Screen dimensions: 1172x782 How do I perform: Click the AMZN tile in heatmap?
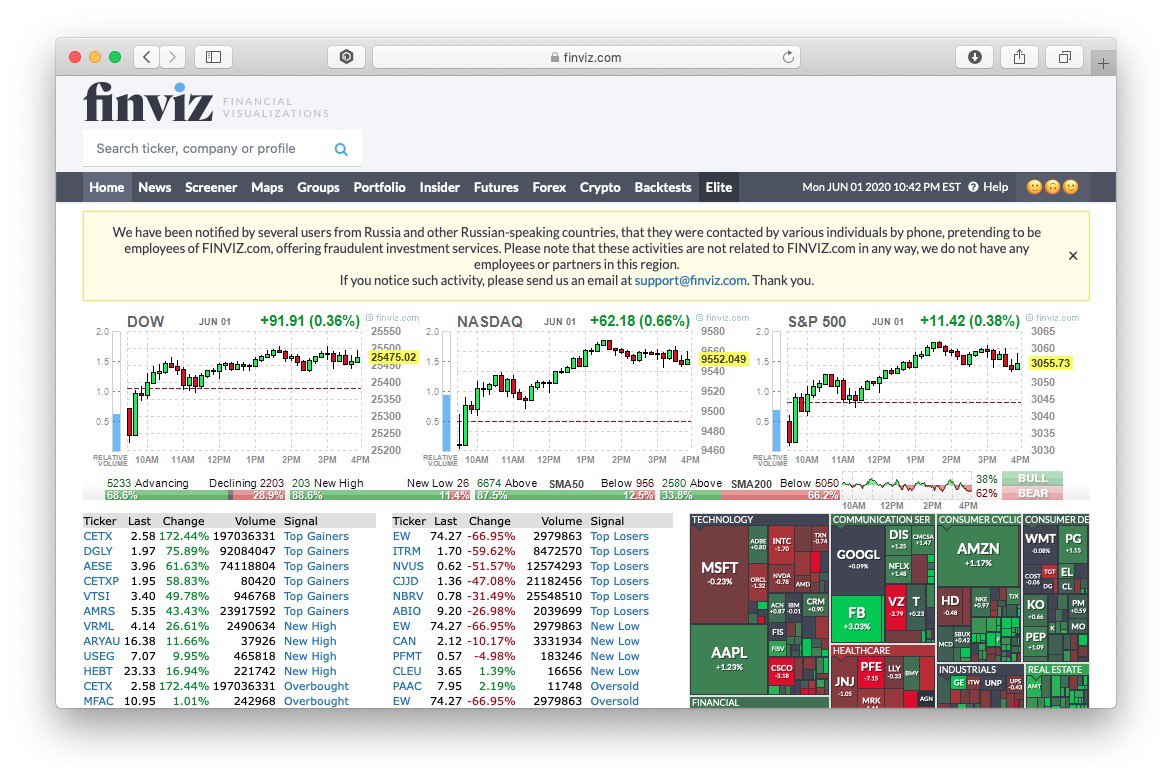tap(978, 555)
